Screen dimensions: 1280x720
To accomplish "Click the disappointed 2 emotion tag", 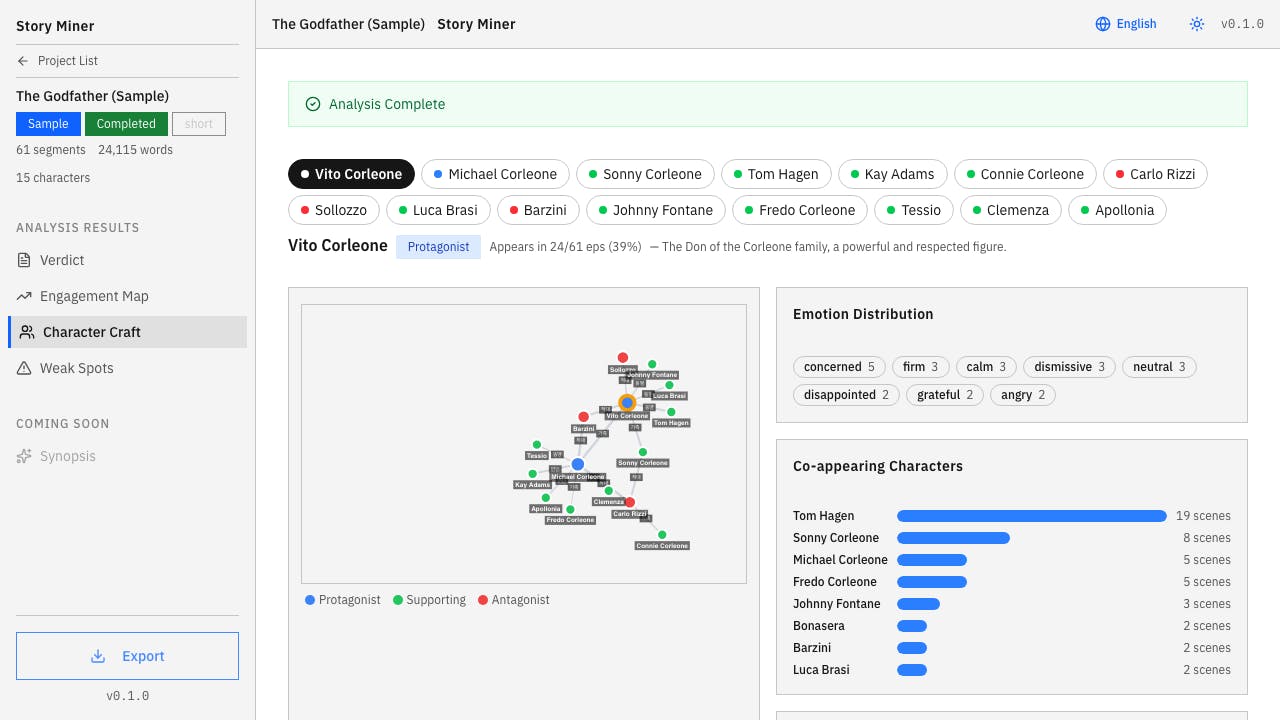I will [x=846, y=395].
